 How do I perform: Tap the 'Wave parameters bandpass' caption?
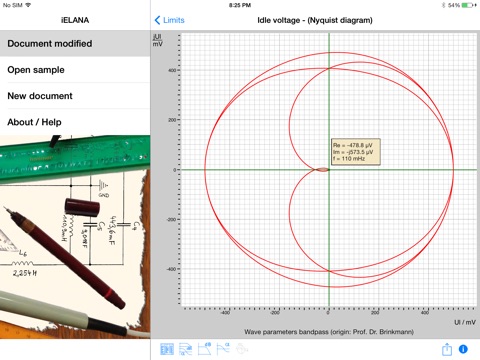(329, 332)
